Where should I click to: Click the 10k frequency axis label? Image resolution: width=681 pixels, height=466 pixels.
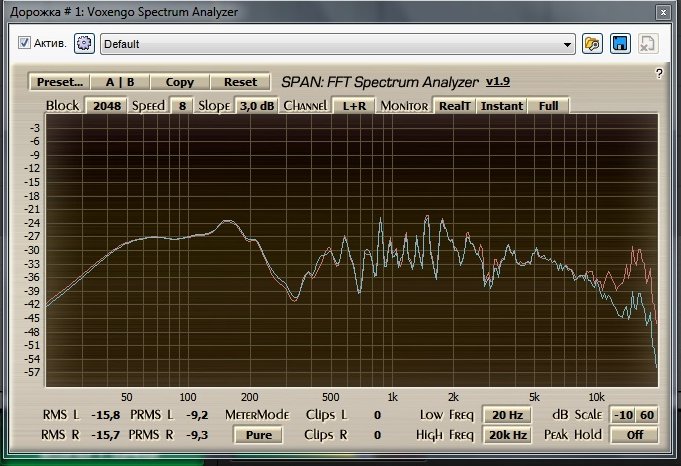click(x=596, y=397)
